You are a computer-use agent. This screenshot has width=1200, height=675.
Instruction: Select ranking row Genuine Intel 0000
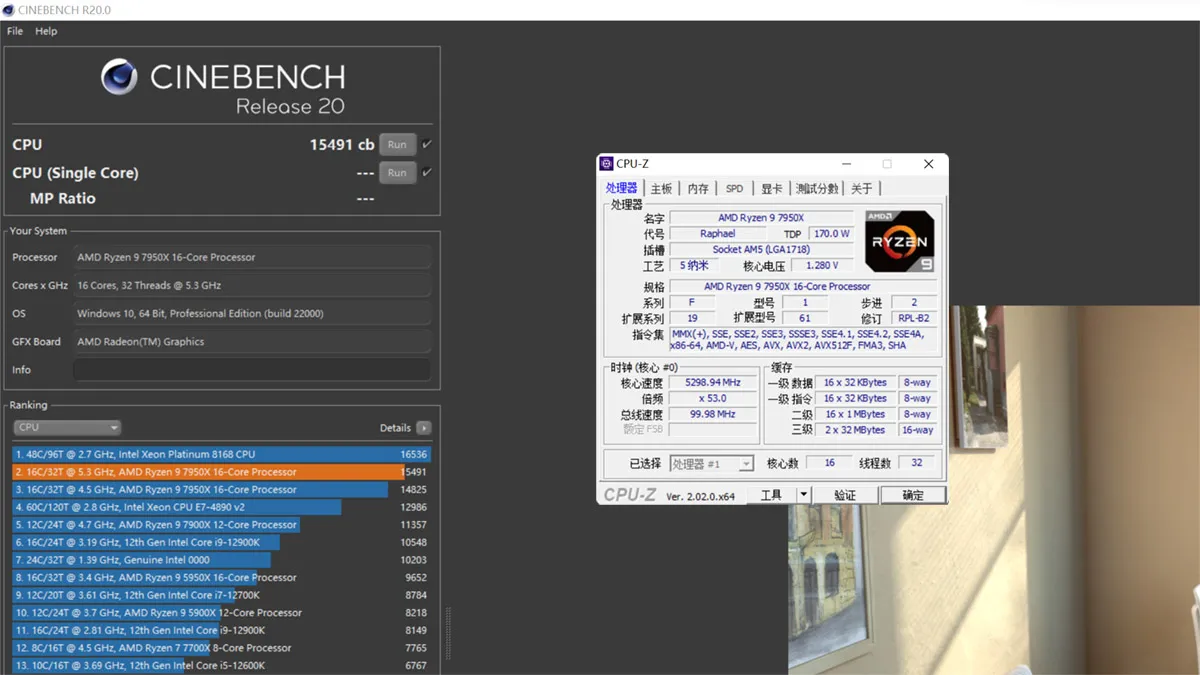(x=222, y=560)
